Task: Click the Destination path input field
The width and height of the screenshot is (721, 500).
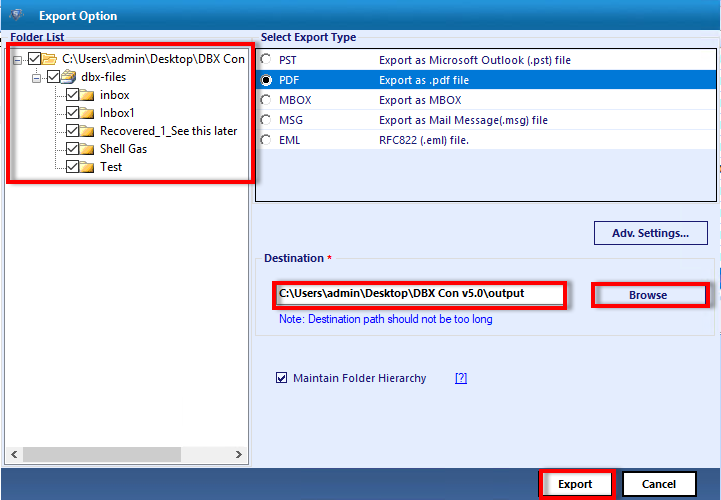Action: point(419,294)
